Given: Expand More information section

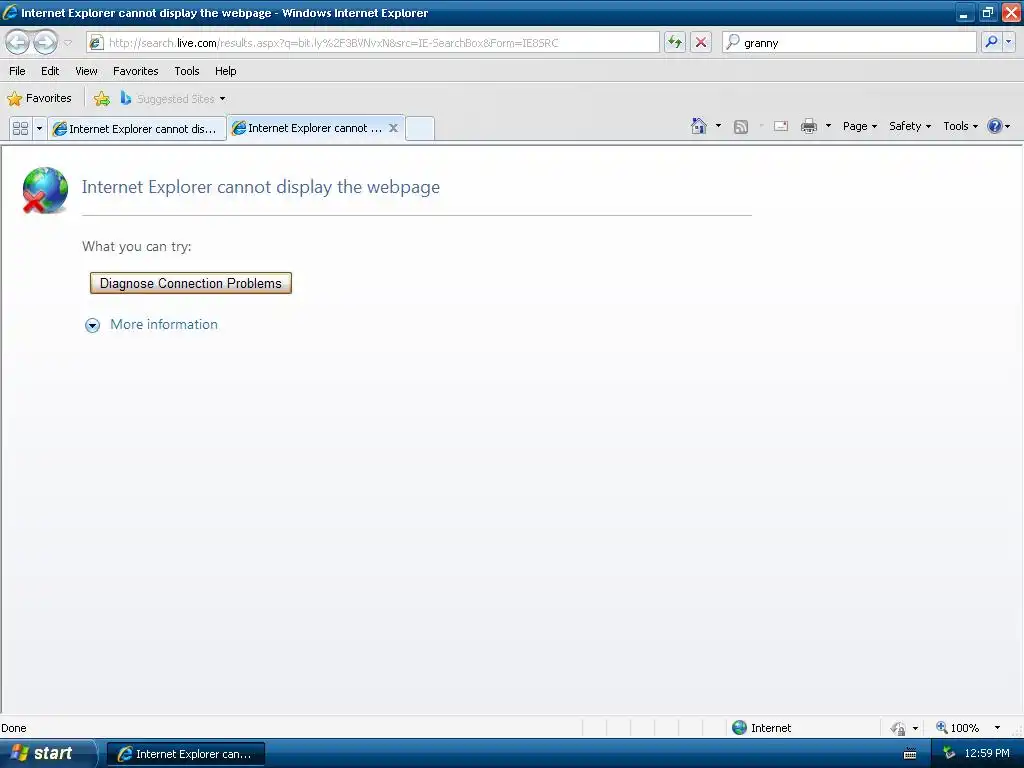Looking at the screenshot, I should [x=93, y=325].
